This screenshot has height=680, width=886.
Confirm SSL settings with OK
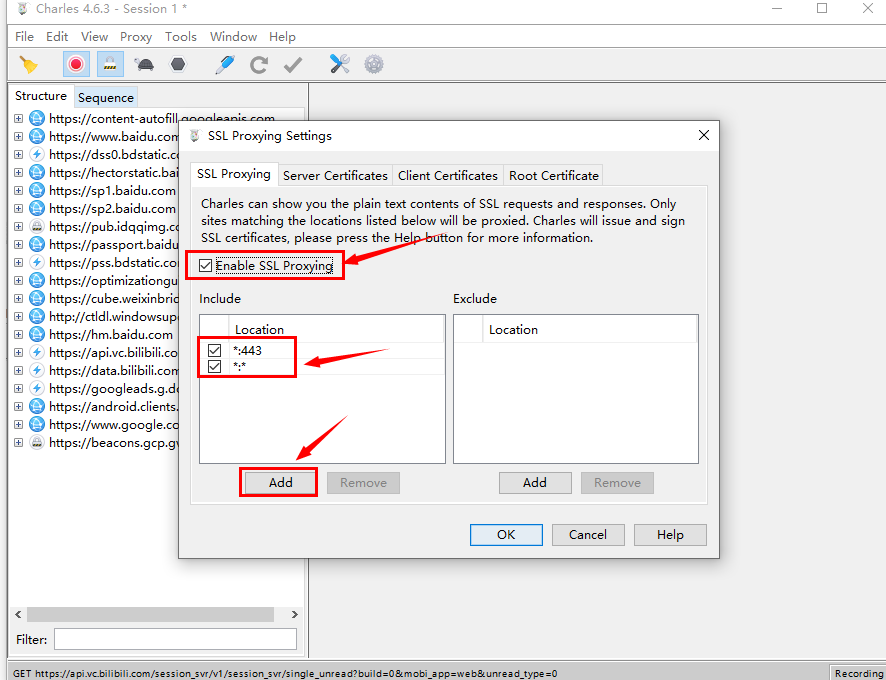(x=506, y=535)
